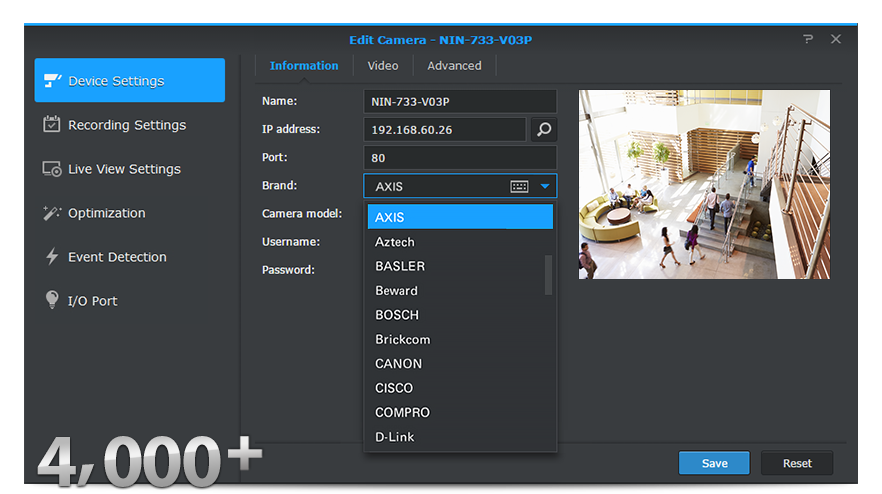Click the Camera model label
This screenshot has height=494, width=882.
click(302, 214)
